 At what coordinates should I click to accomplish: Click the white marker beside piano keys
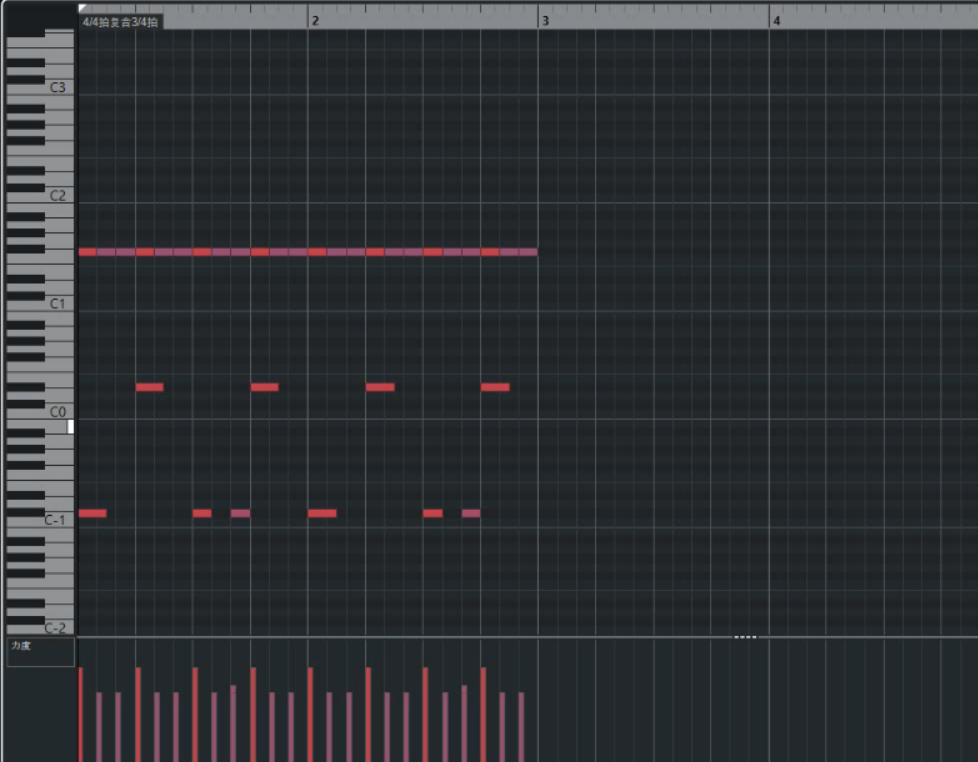pyautogui.click(x=70, y=427)
